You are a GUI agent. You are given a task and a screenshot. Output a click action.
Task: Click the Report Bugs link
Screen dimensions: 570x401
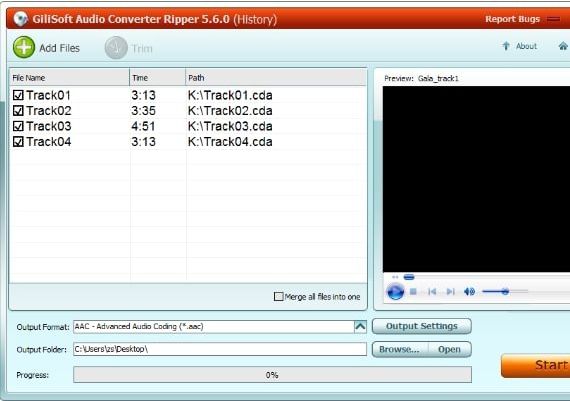(x=513, y=19)
